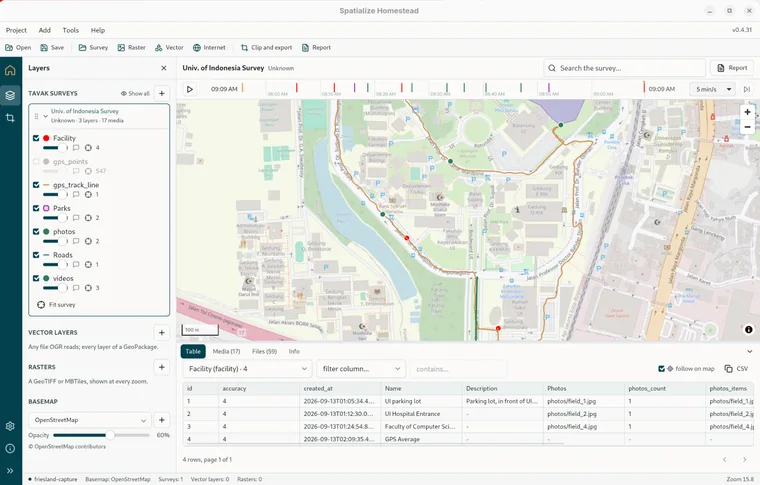Adjust the Facility layer opacity slider

point(55,148)
